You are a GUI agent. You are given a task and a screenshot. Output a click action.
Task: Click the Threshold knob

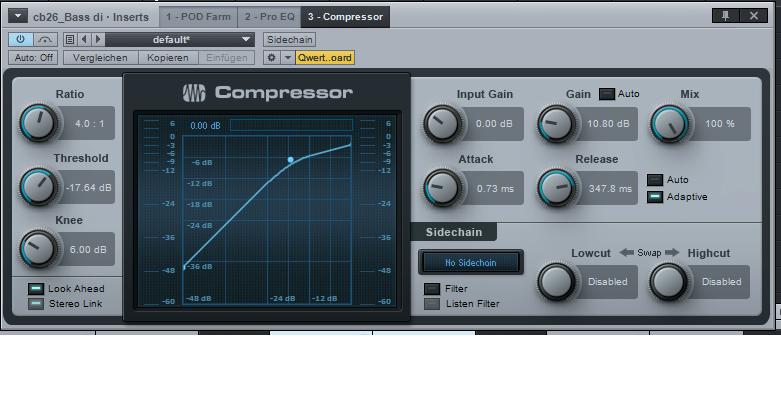tap(38, 187)
